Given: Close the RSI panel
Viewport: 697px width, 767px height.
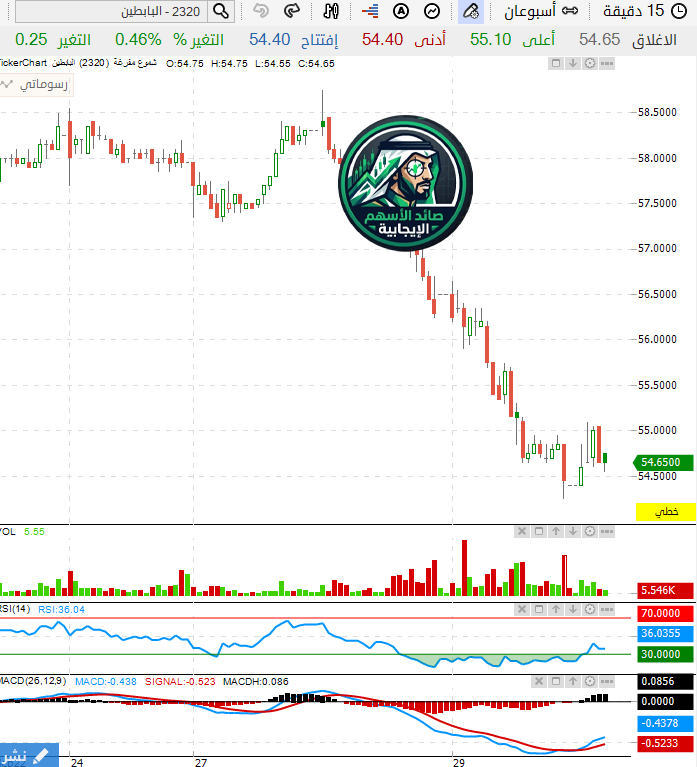Looking at the screenshot, I should (x=522, y=609).
